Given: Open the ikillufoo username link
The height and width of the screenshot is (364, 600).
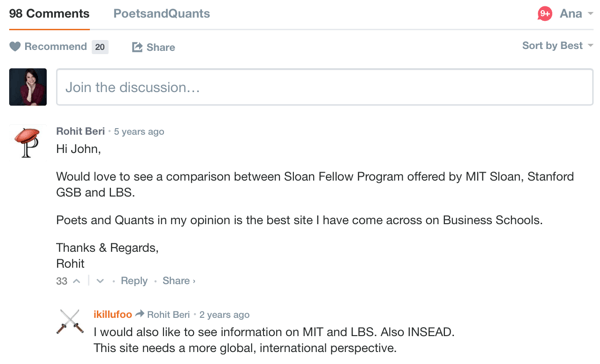Looking at the screenshot, I should coord(112,314).
